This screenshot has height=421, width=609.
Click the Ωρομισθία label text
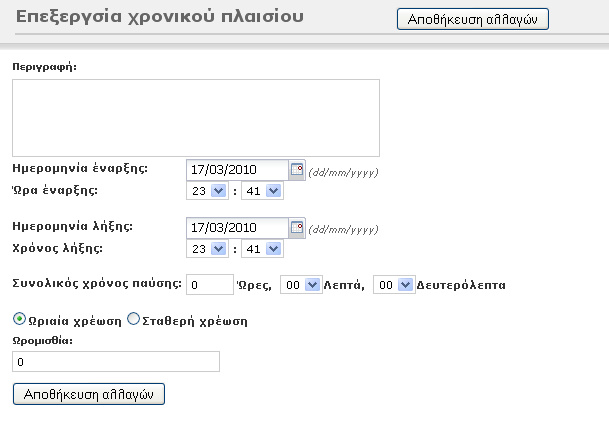click(42, 340)
